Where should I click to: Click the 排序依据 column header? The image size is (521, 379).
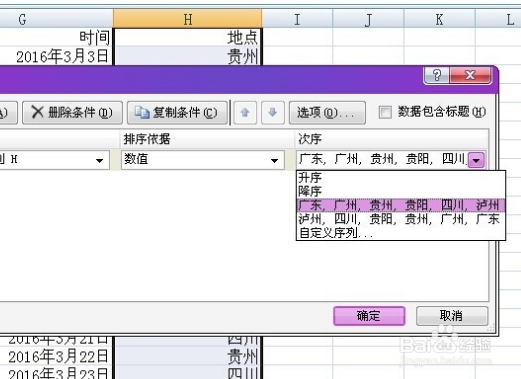(207, 139)
